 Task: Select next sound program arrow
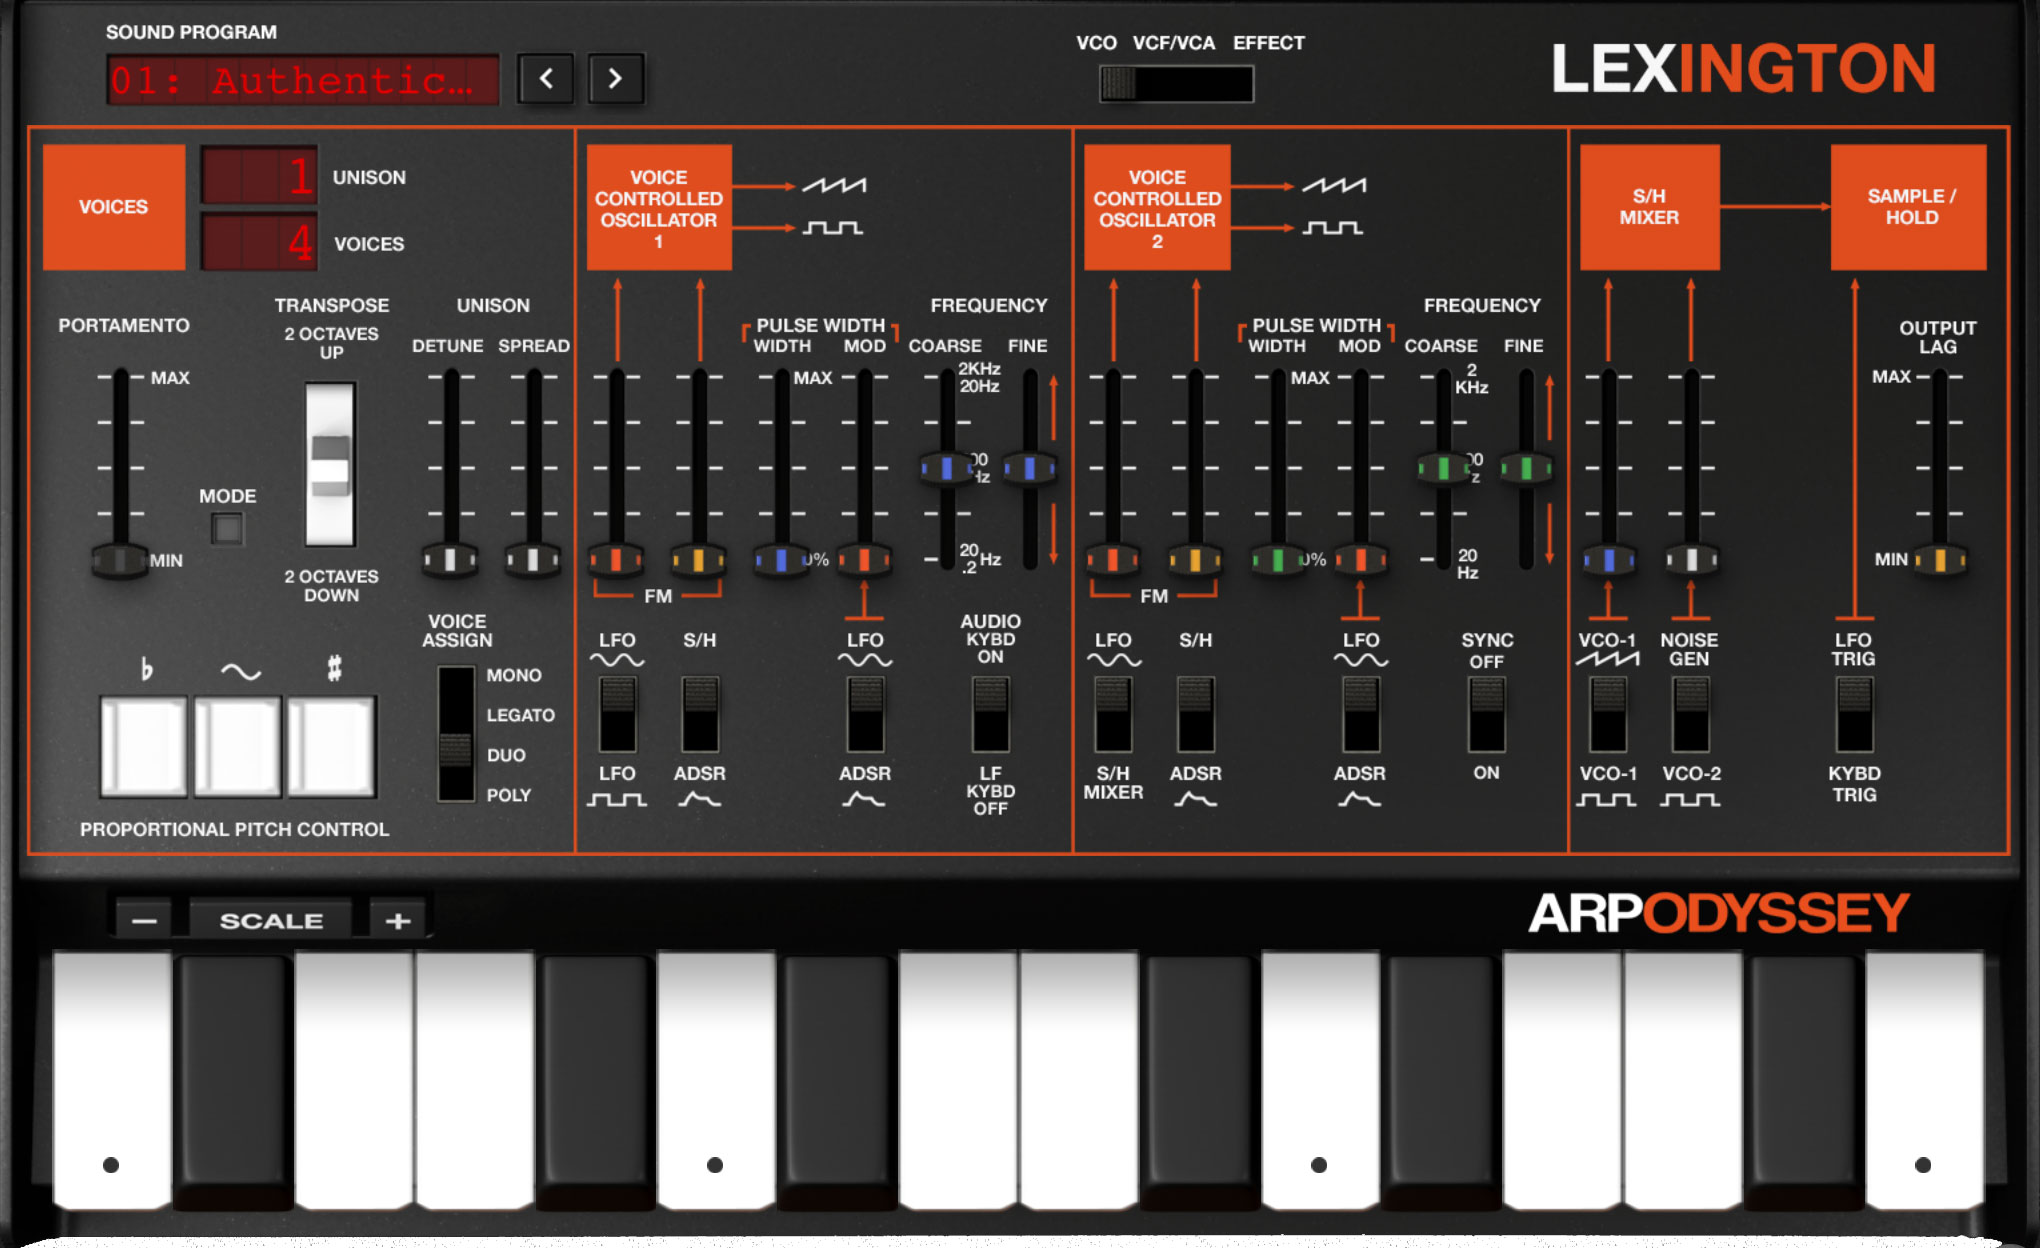pos(615,78)
